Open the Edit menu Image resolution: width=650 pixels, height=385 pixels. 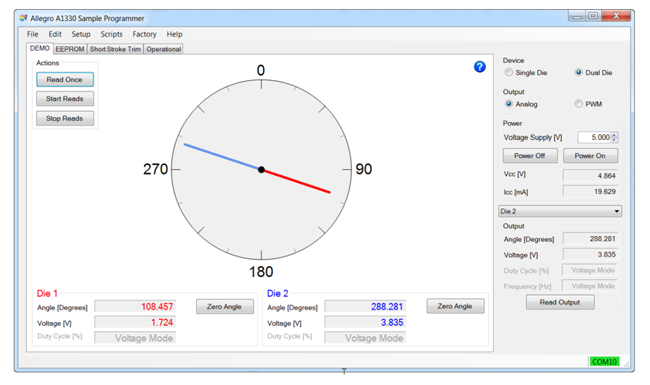pyautogui.click(x=55, y=34)
